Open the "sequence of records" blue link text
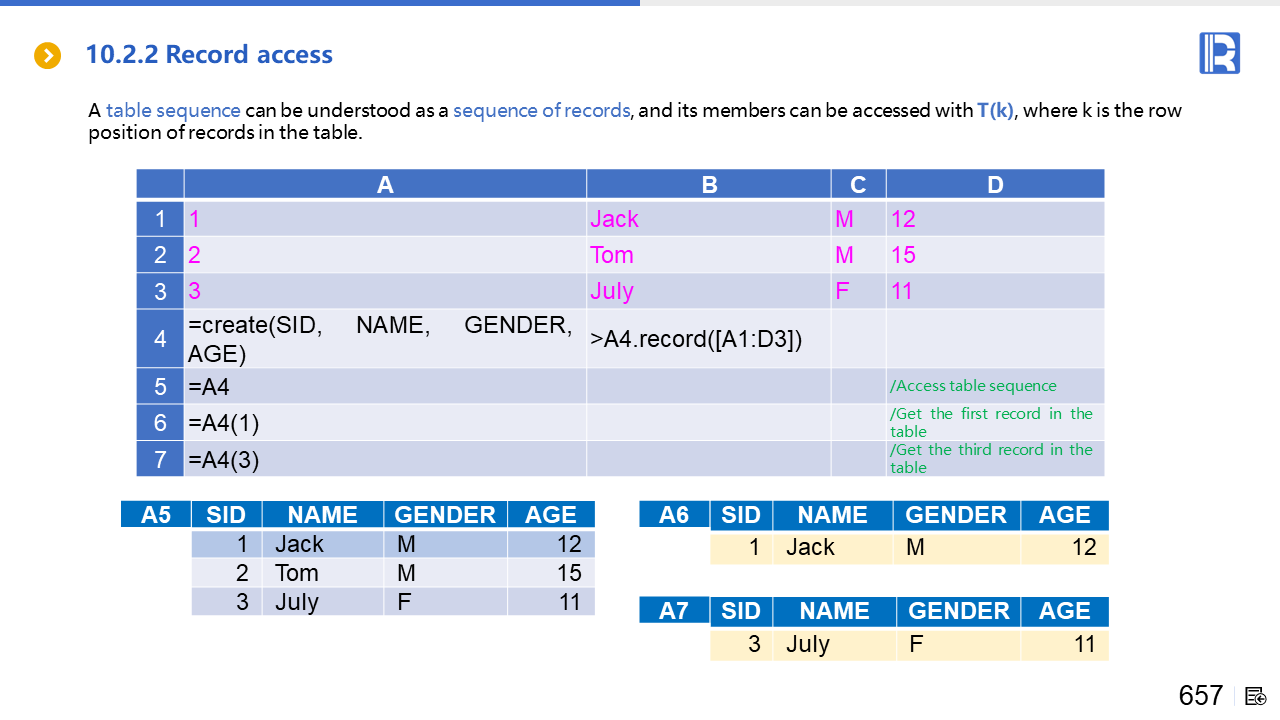This screenshot has width=1280, height=720. click(541, 110)
